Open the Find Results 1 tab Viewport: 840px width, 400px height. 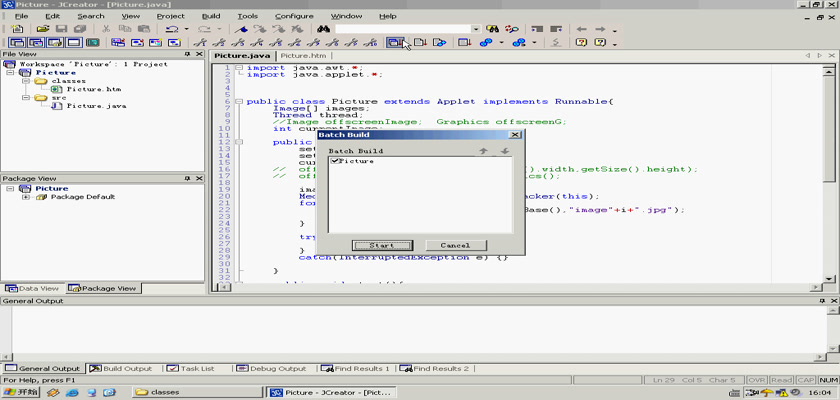tap(356, 368)
